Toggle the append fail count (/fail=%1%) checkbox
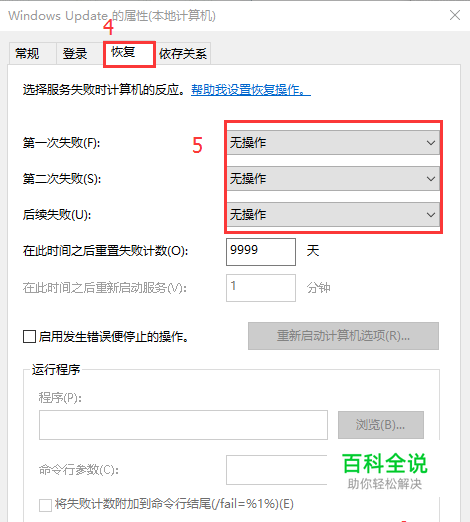Image resolution: width=470 pixels, height=522 pixels. 45,505
